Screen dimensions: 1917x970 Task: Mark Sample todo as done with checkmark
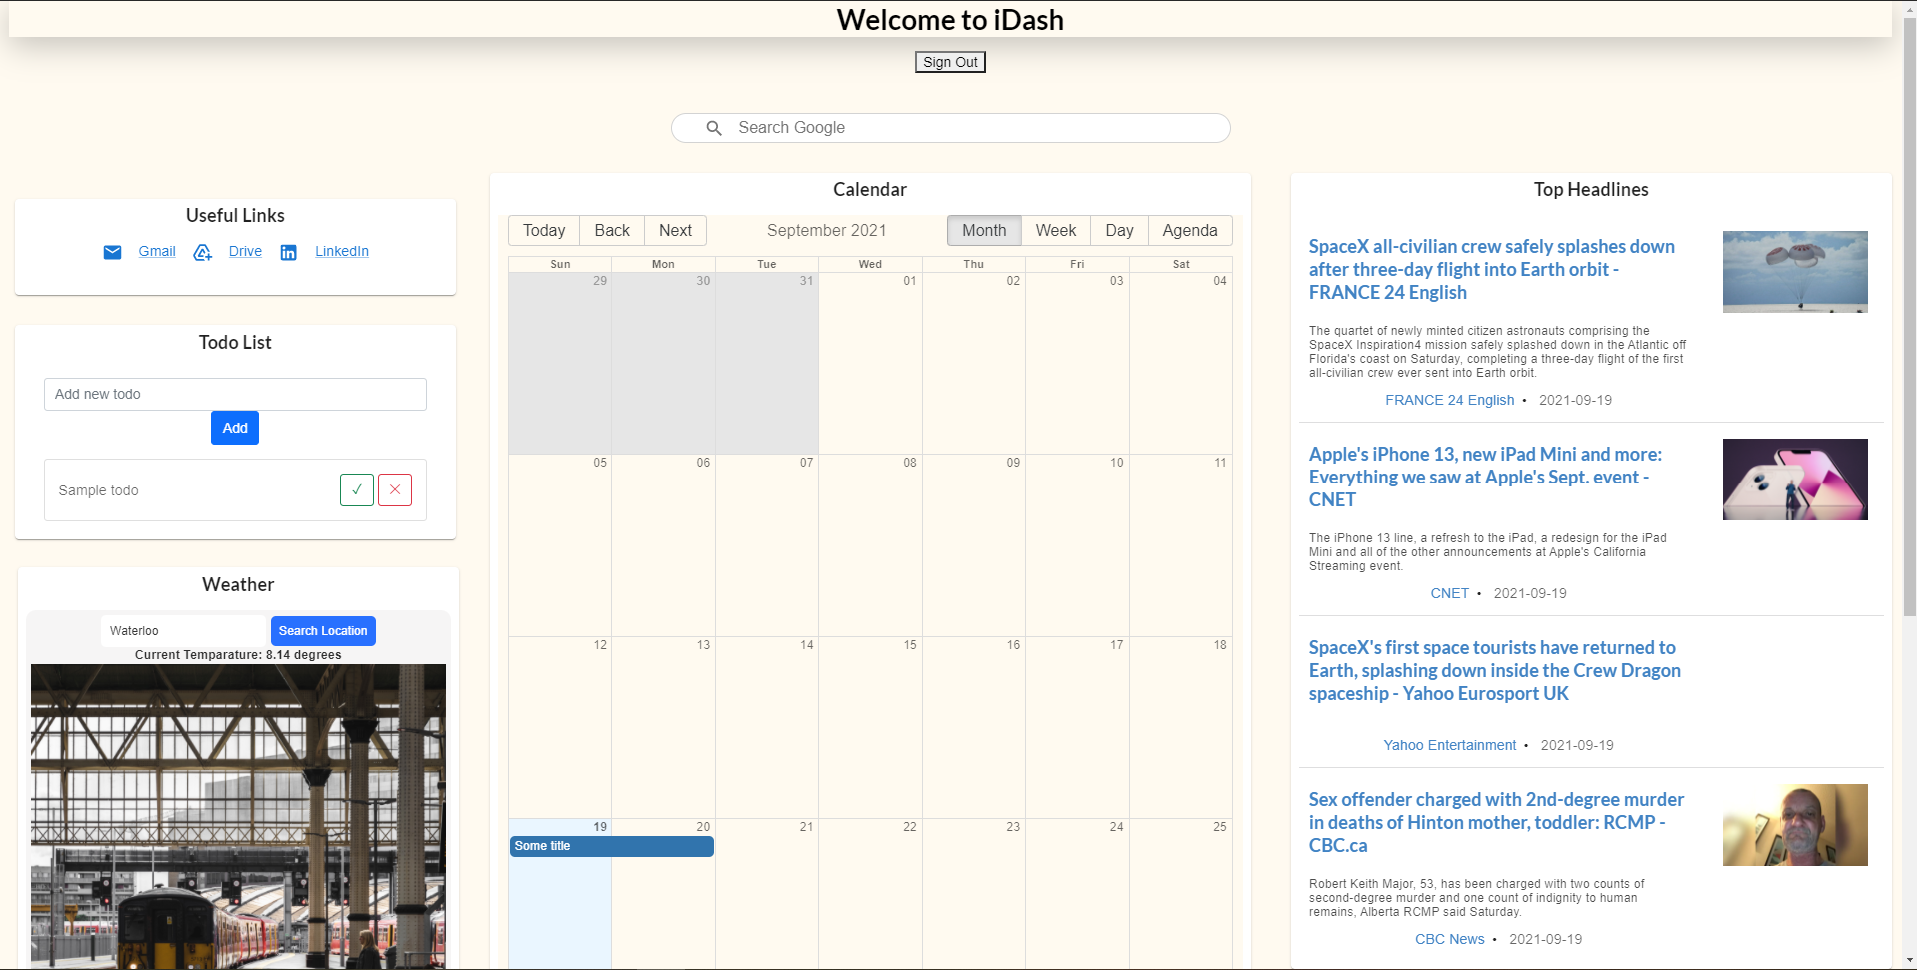tap(357, 490)
